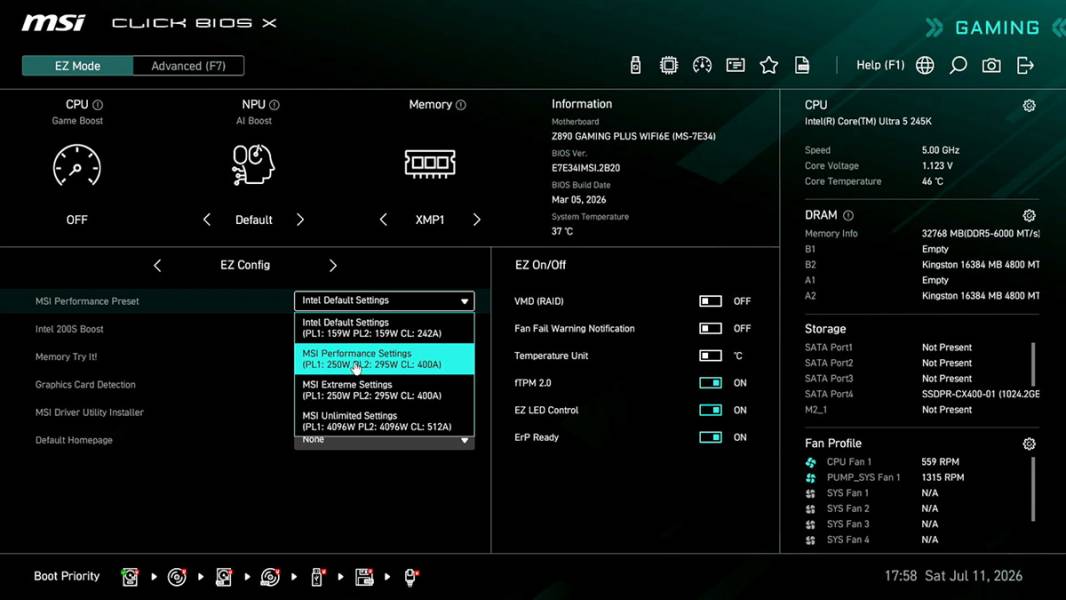The width and height of the screenshot is (1066, 600).
Task: Select Default Homepage item
Action: pos(73,440)
